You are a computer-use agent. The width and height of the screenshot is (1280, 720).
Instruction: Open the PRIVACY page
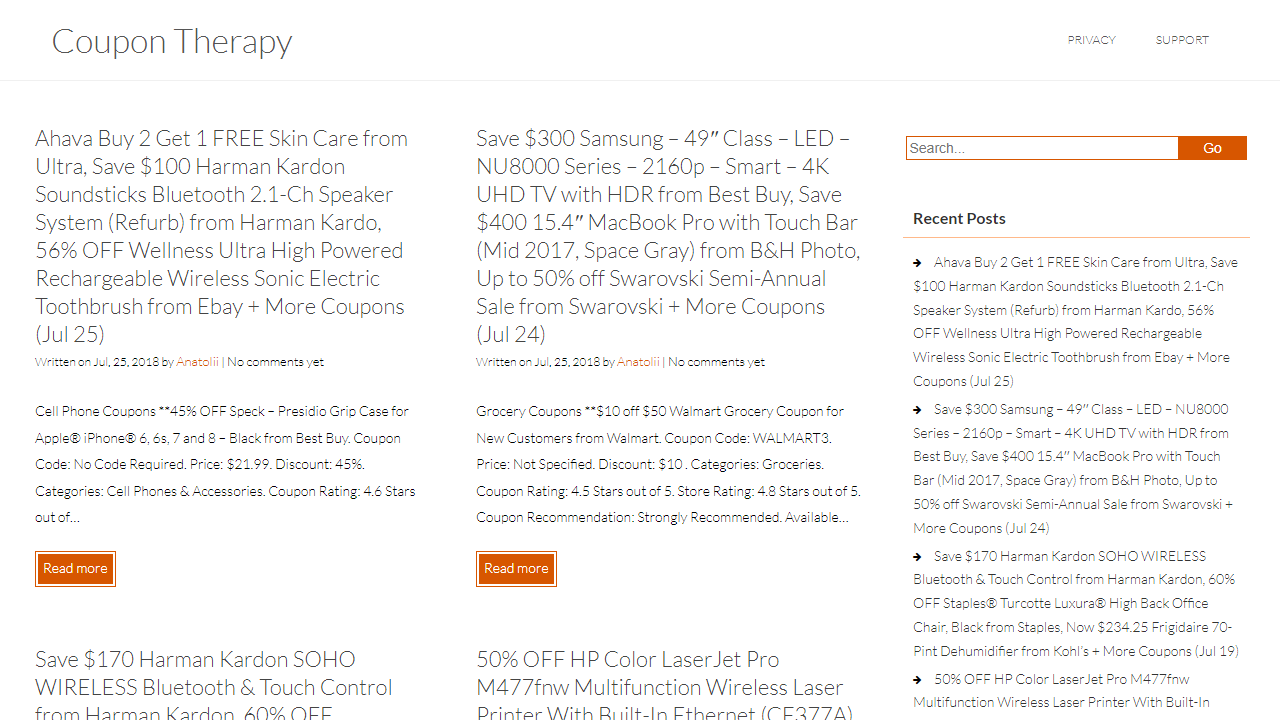coord(1091,40)
